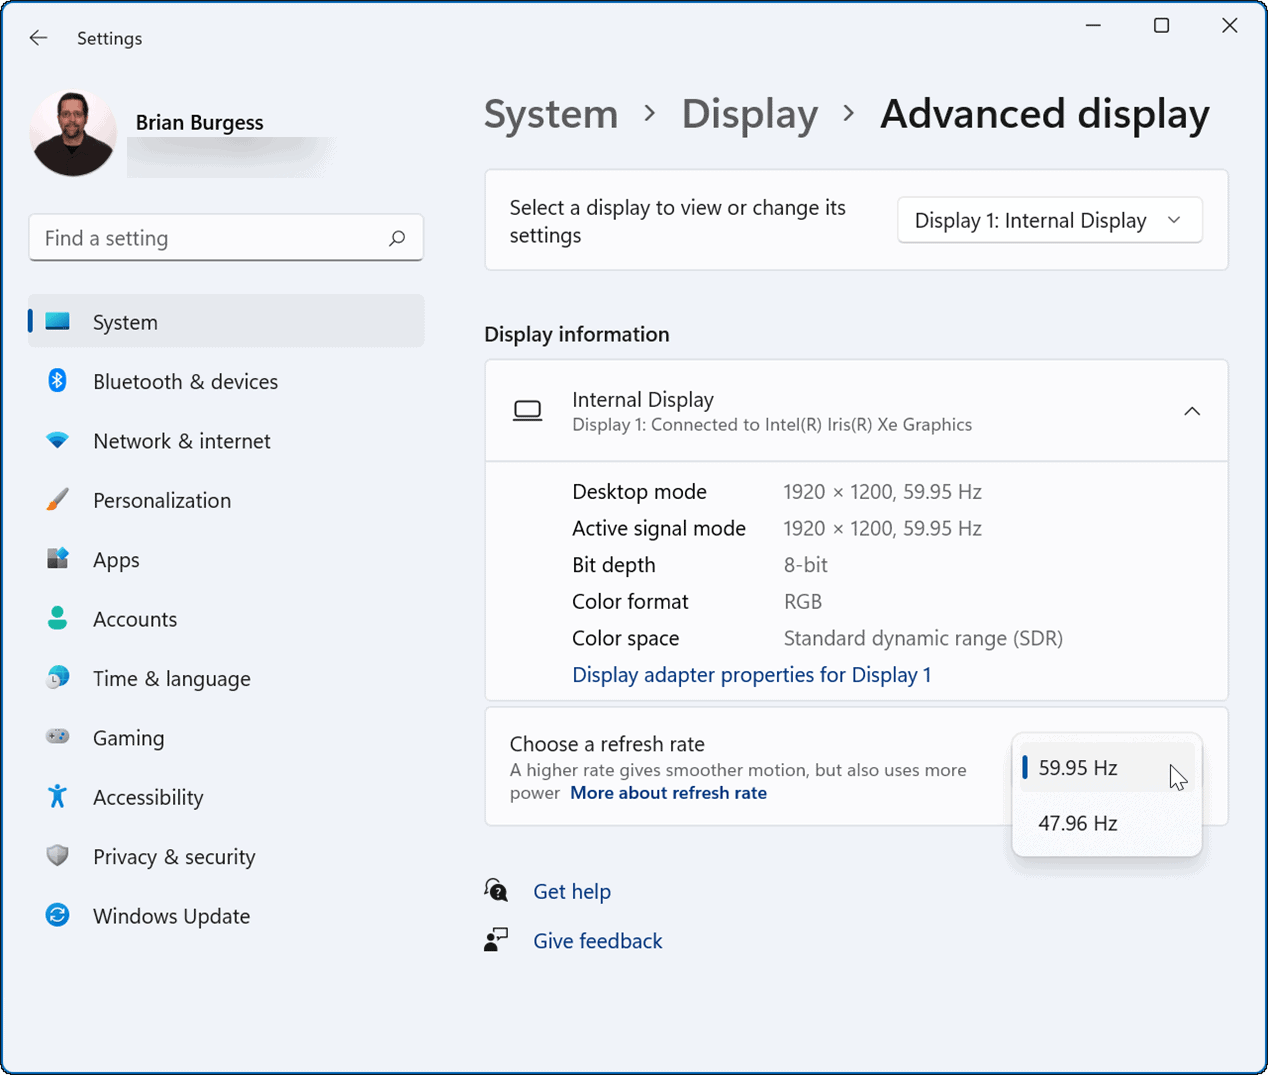Click the 8-bit Bit depth value
This screenshot has width=1268, height=1075.
coord(805,565)
